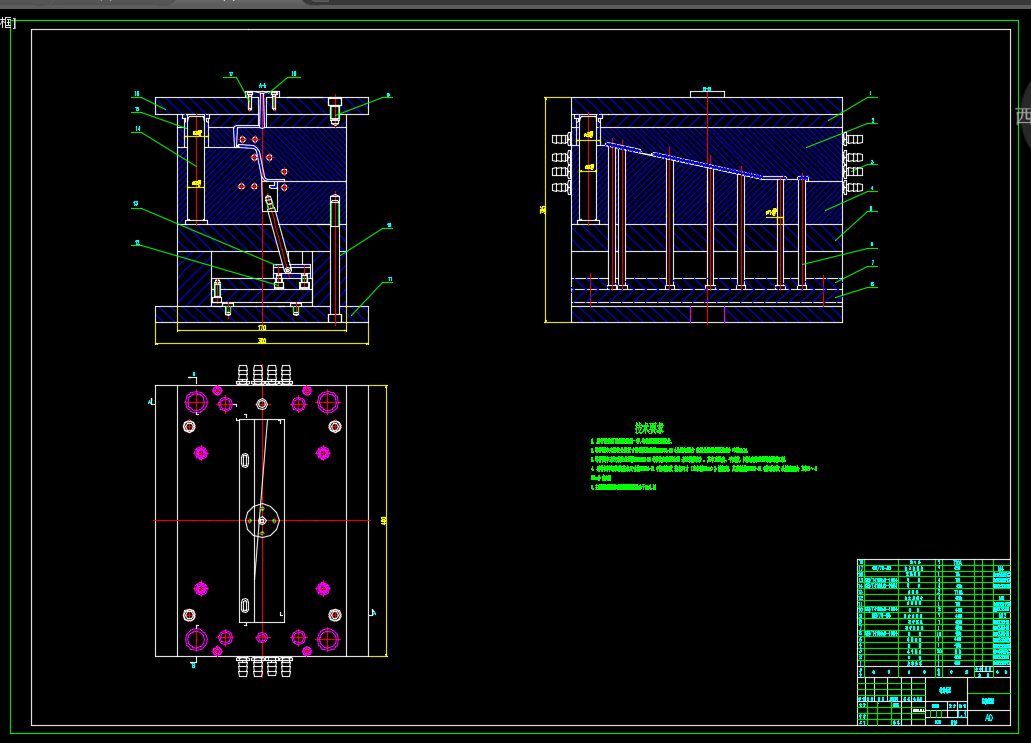Select the upper oval slot in cavity insert

(x=245, y=460)
